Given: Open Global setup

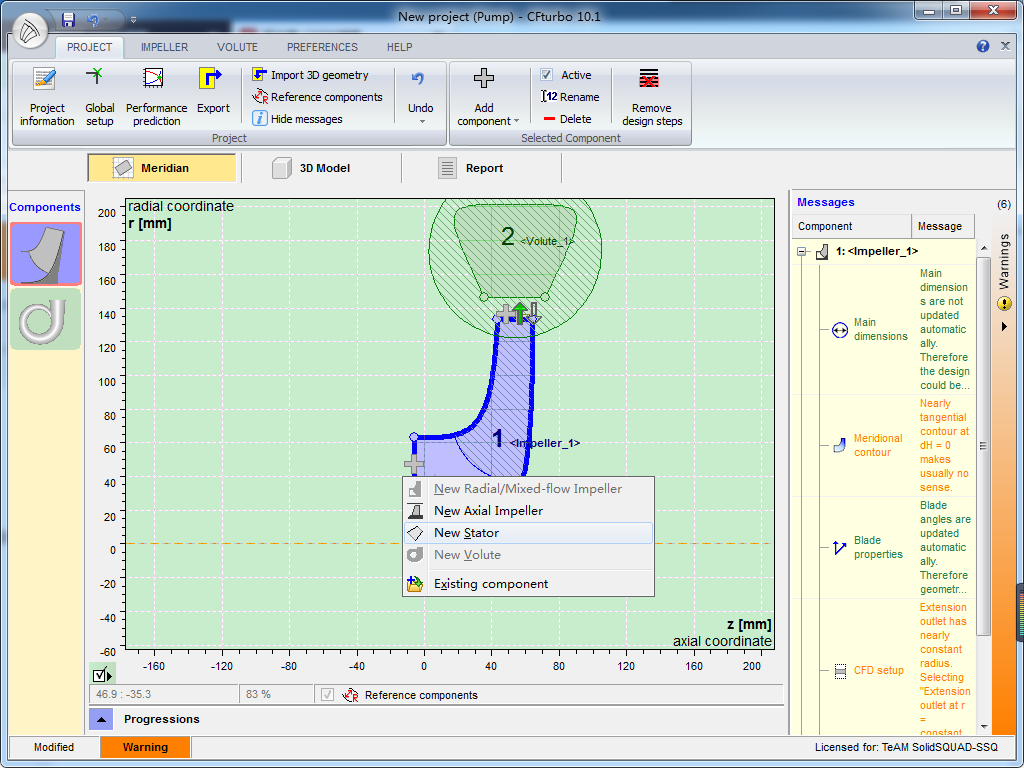Looking at the screenshot, I should click(x=99, y=97).
